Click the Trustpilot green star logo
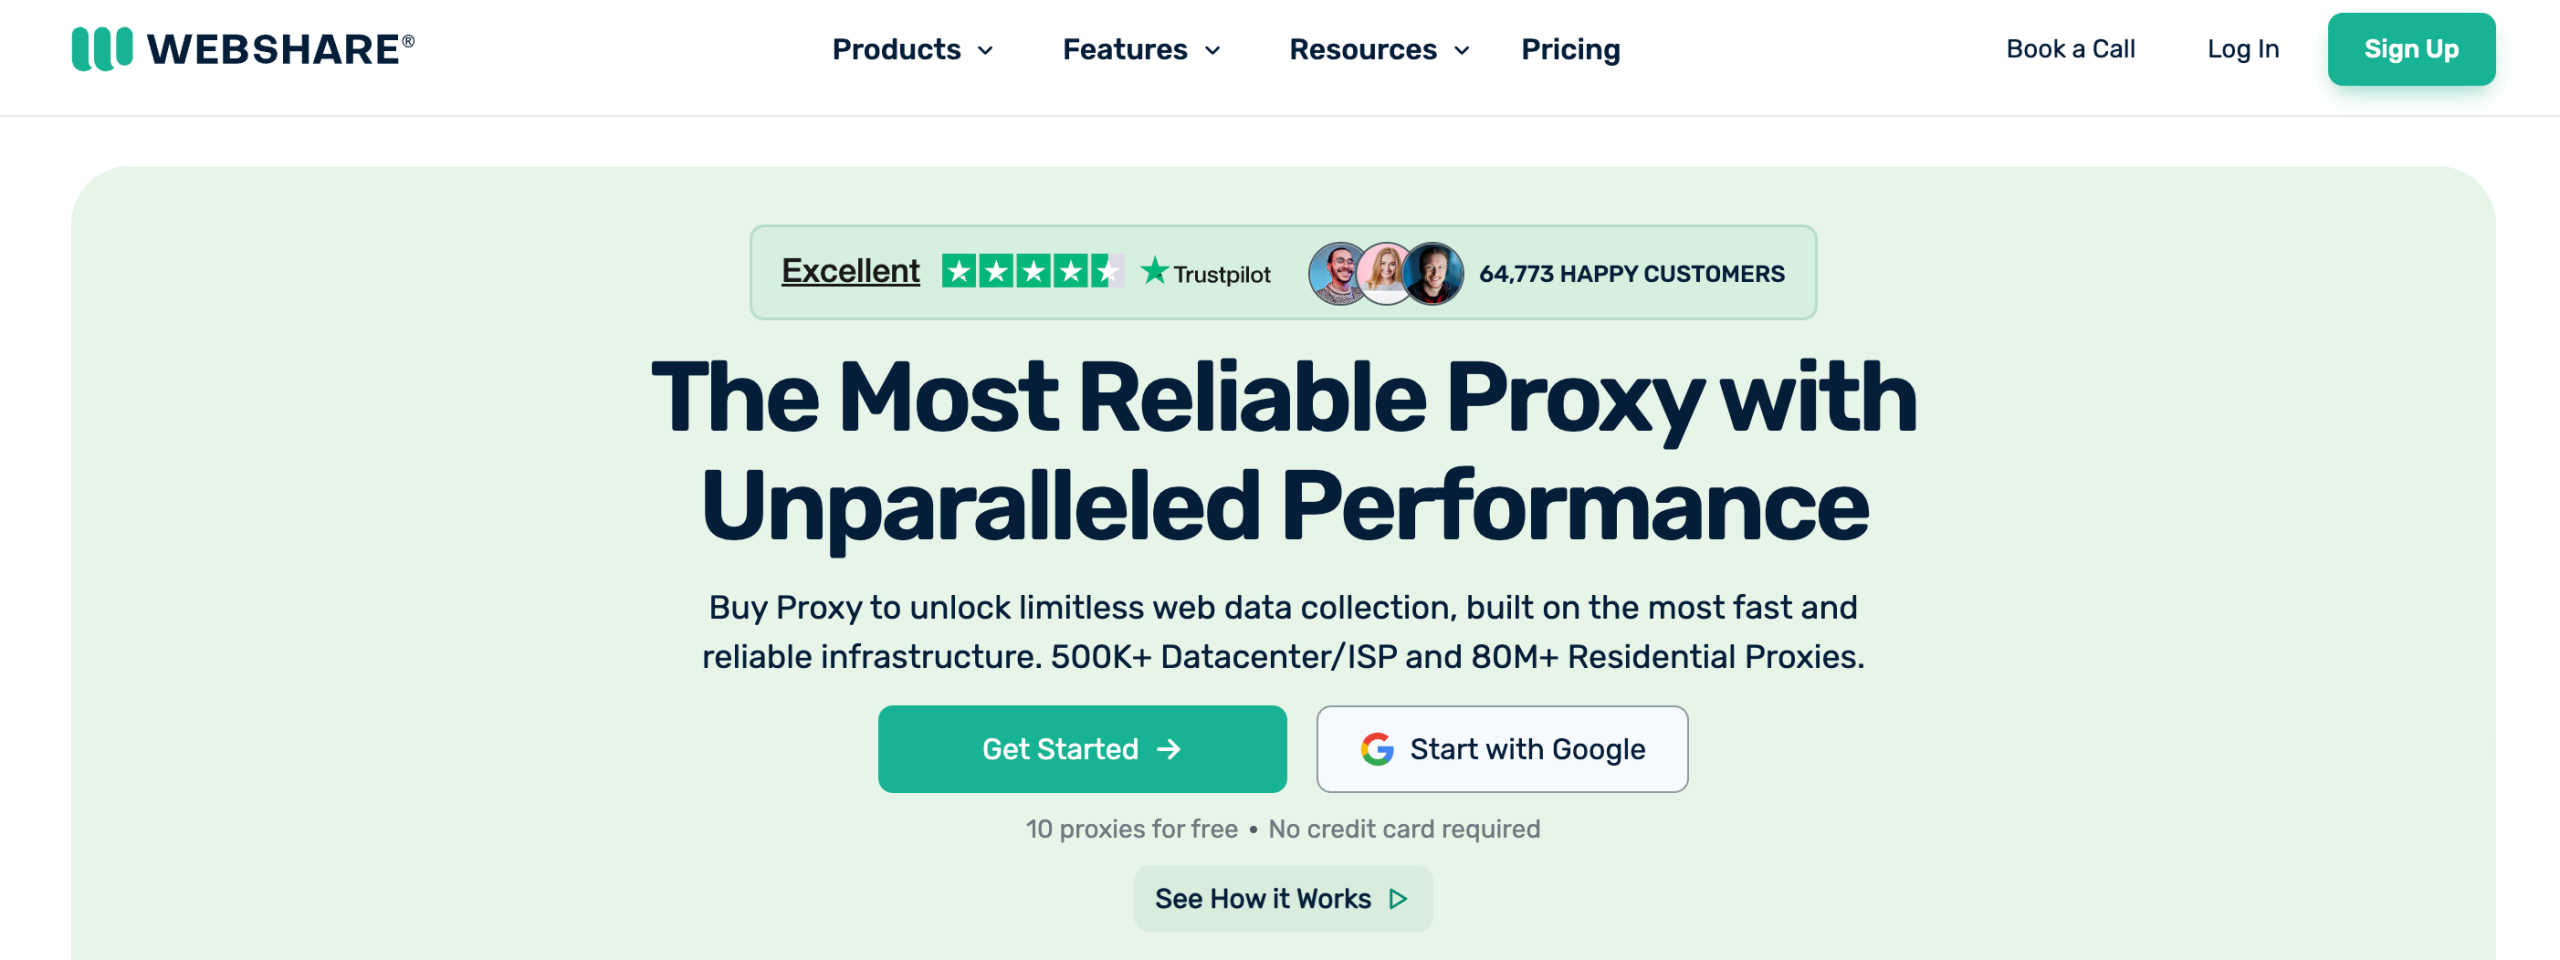Viewport: 2560px width, 960px height. coord(1155,270)
